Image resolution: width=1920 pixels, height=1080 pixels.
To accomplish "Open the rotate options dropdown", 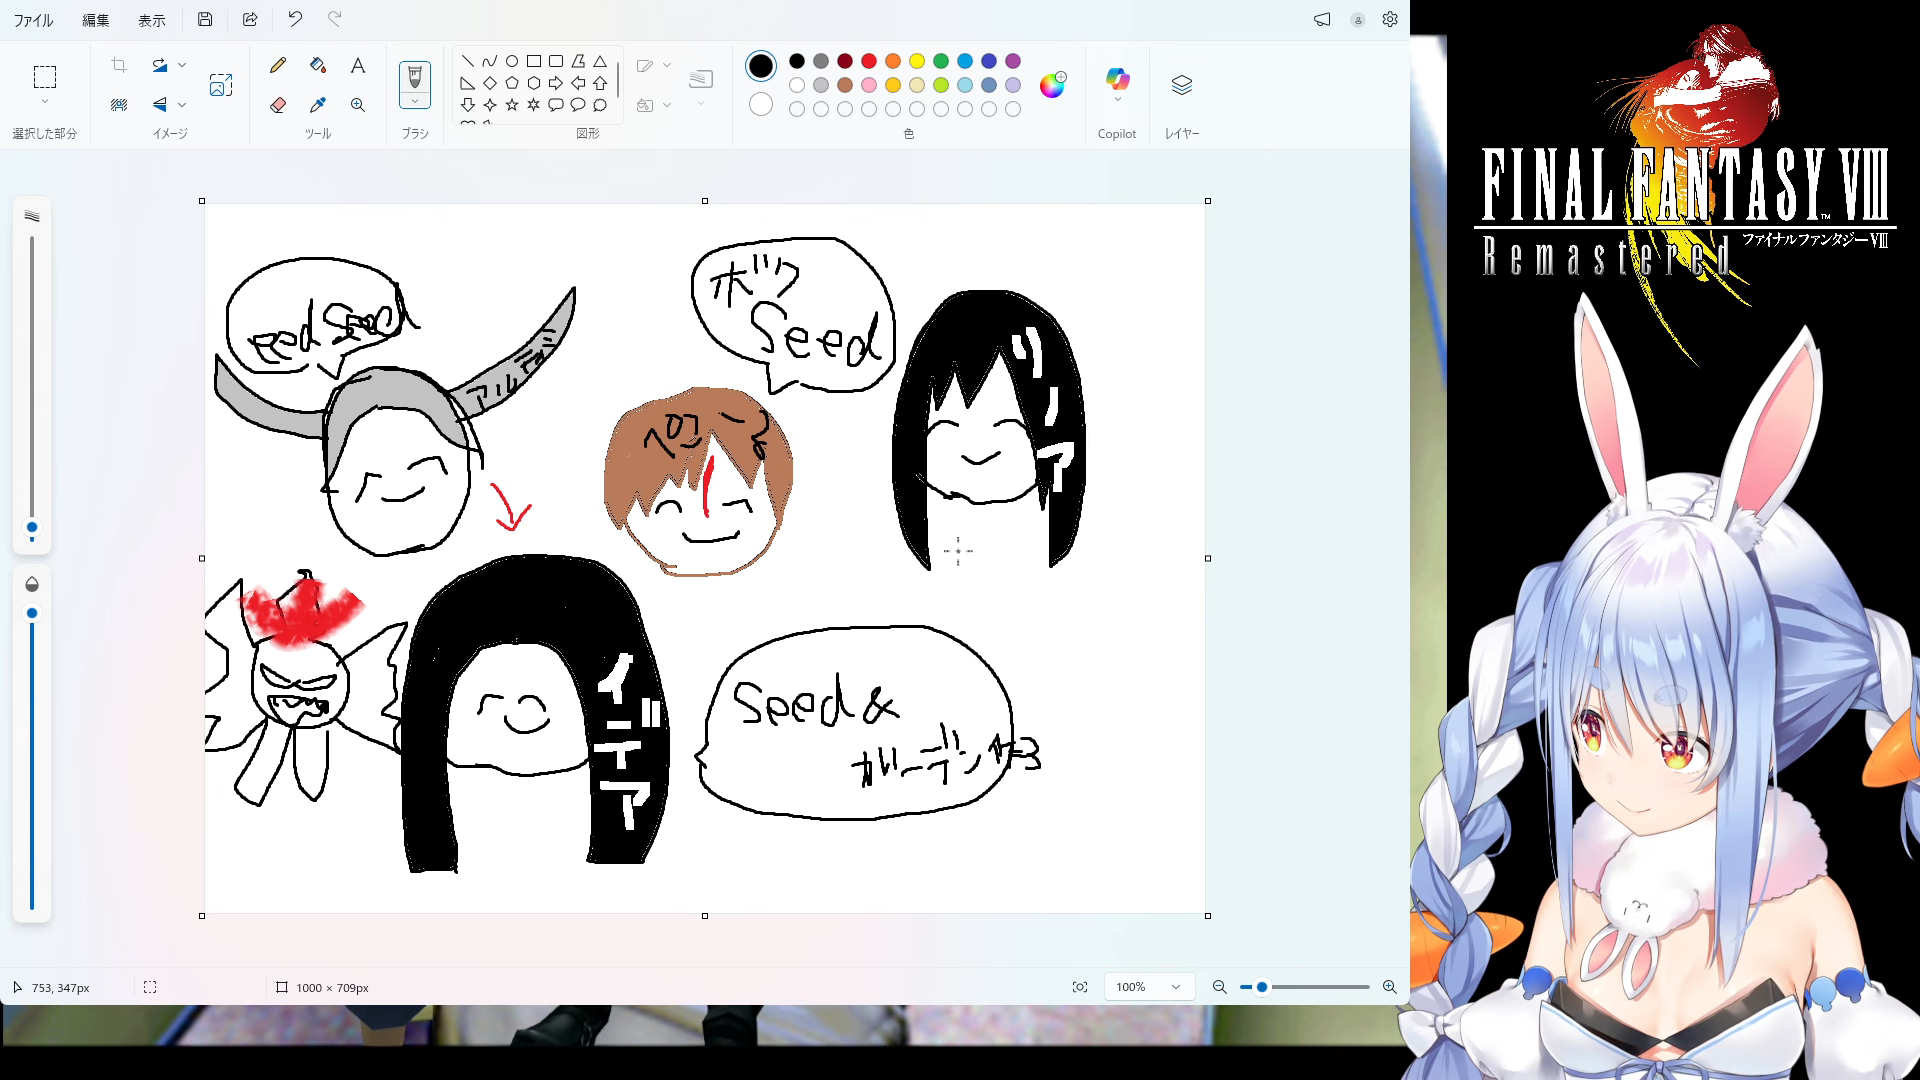I will (x=182, y=65).
